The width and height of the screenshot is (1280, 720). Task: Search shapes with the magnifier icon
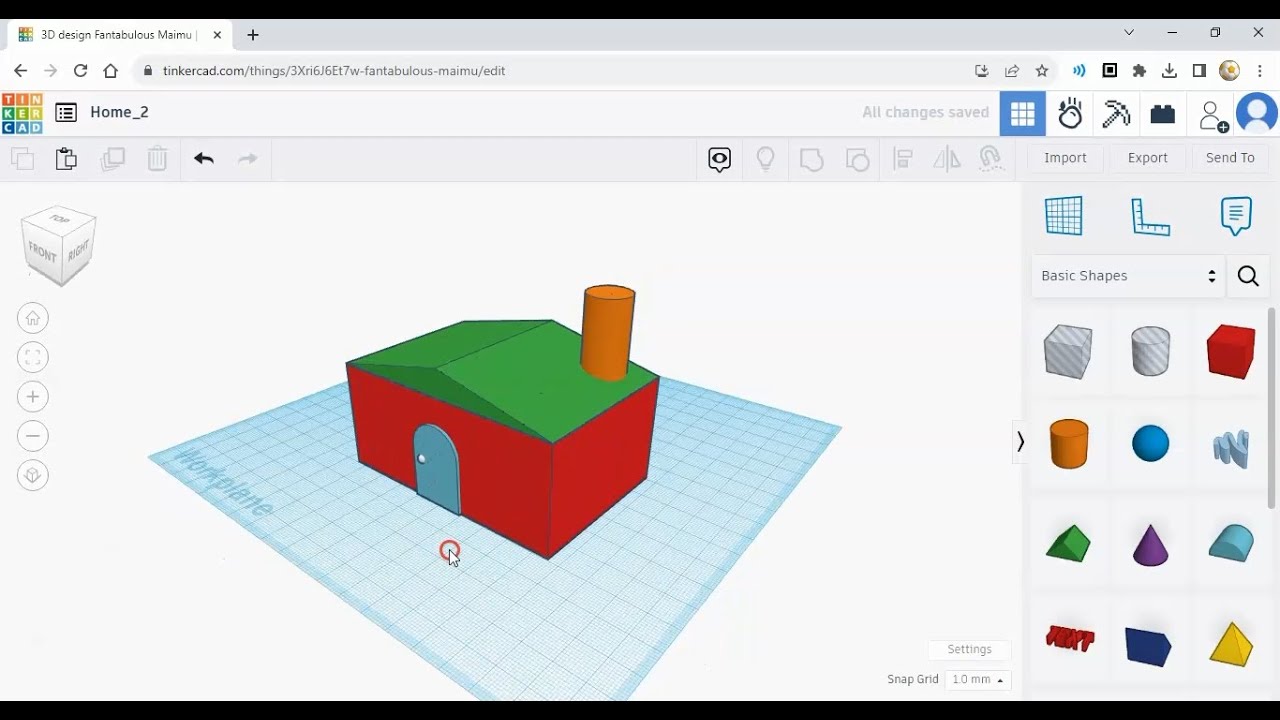1248,276
